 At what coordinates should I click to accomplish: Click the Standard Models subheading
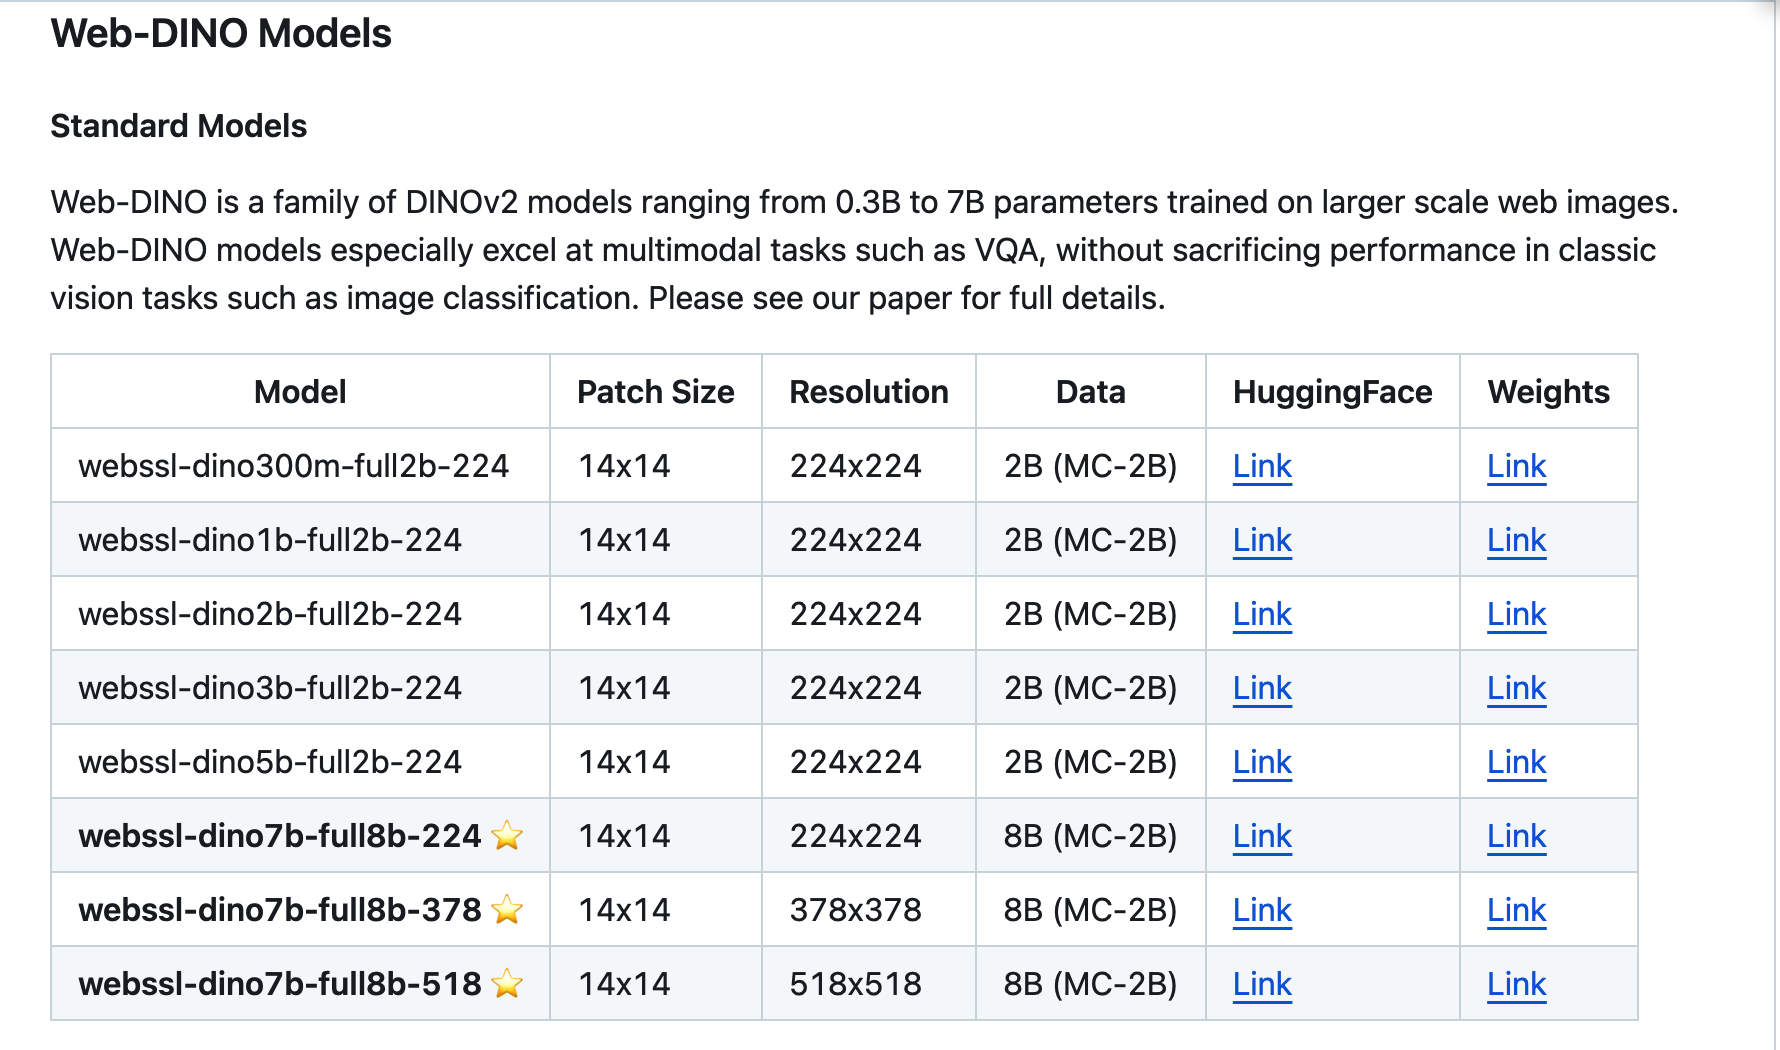(x=179, y=126)
